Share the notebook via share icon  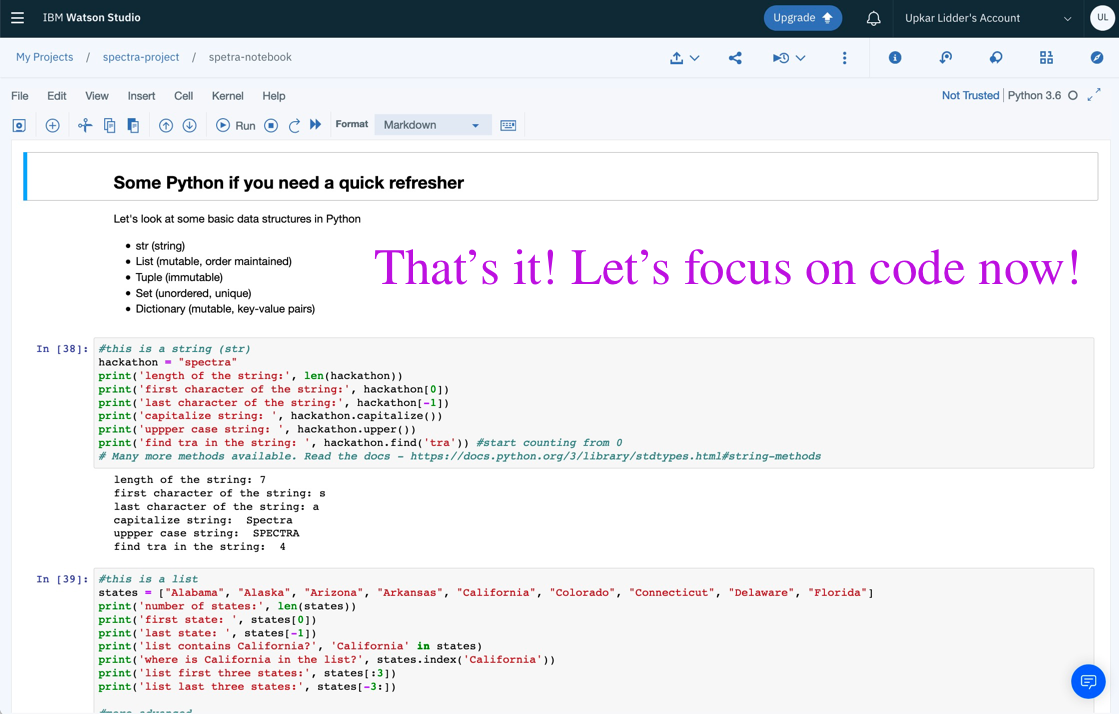735,58
